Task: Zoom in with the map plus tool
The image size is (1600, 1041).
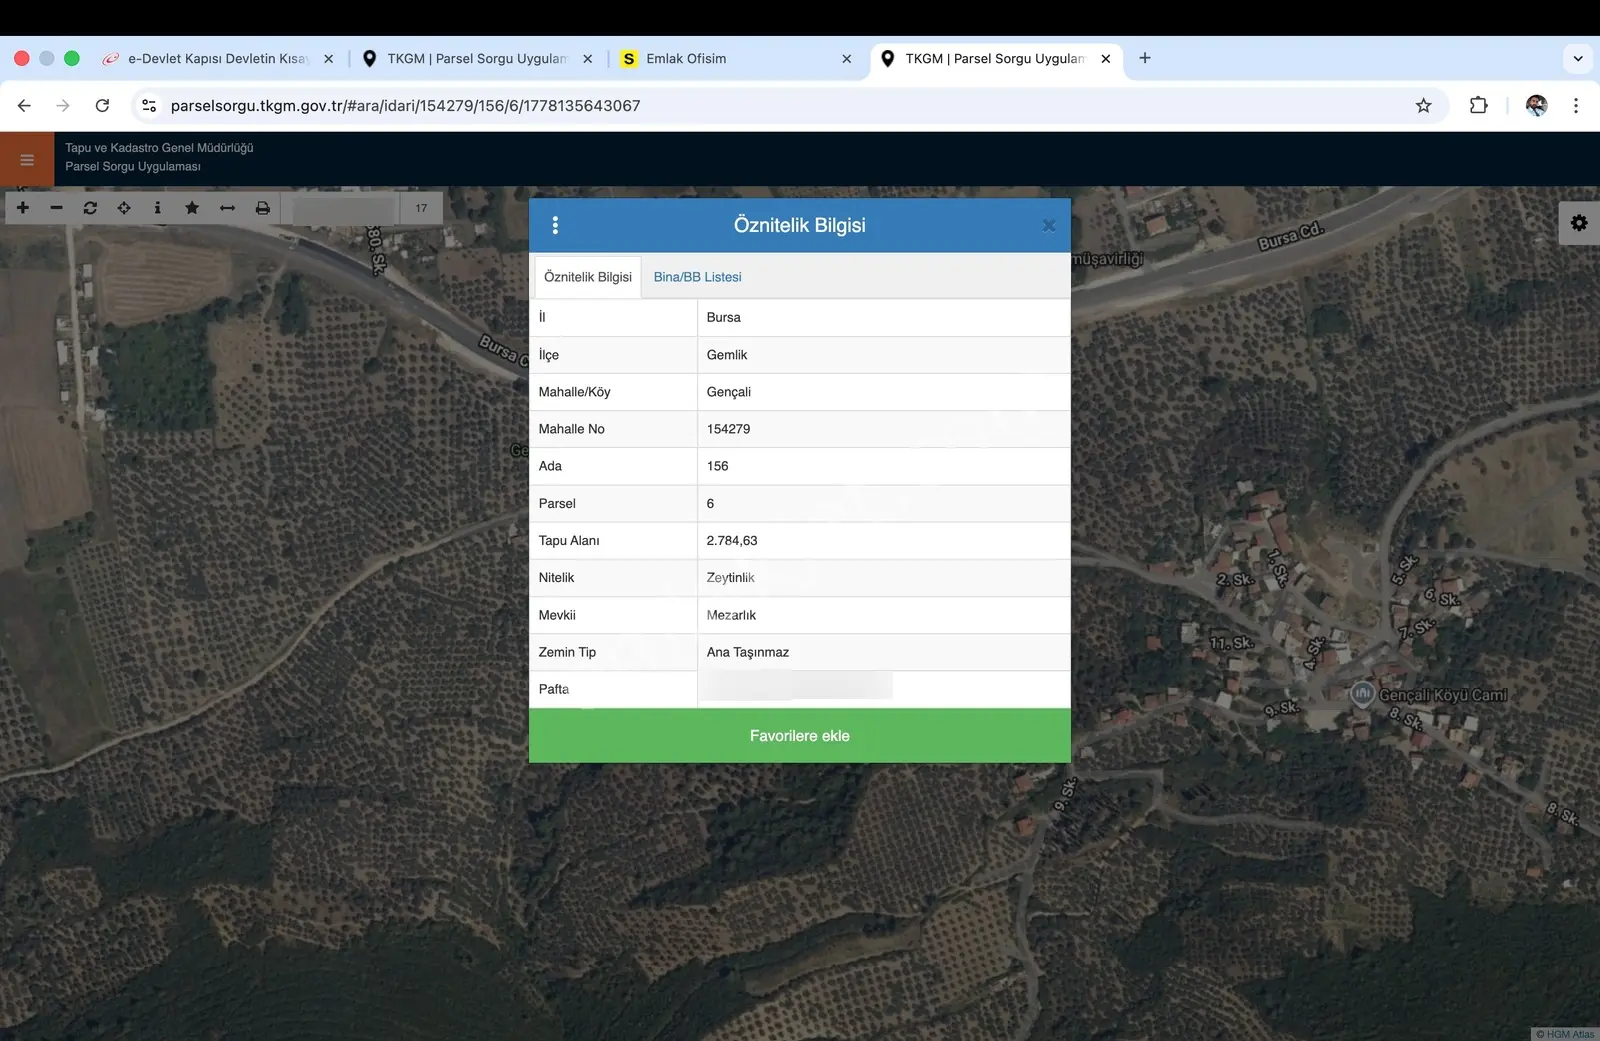Action: [x=23, y=208]
